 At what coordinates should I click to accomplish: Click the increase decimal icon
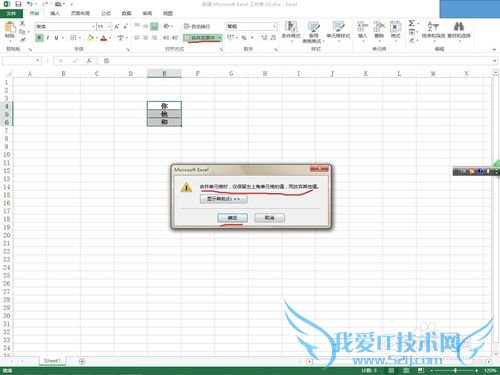point(264,38)
